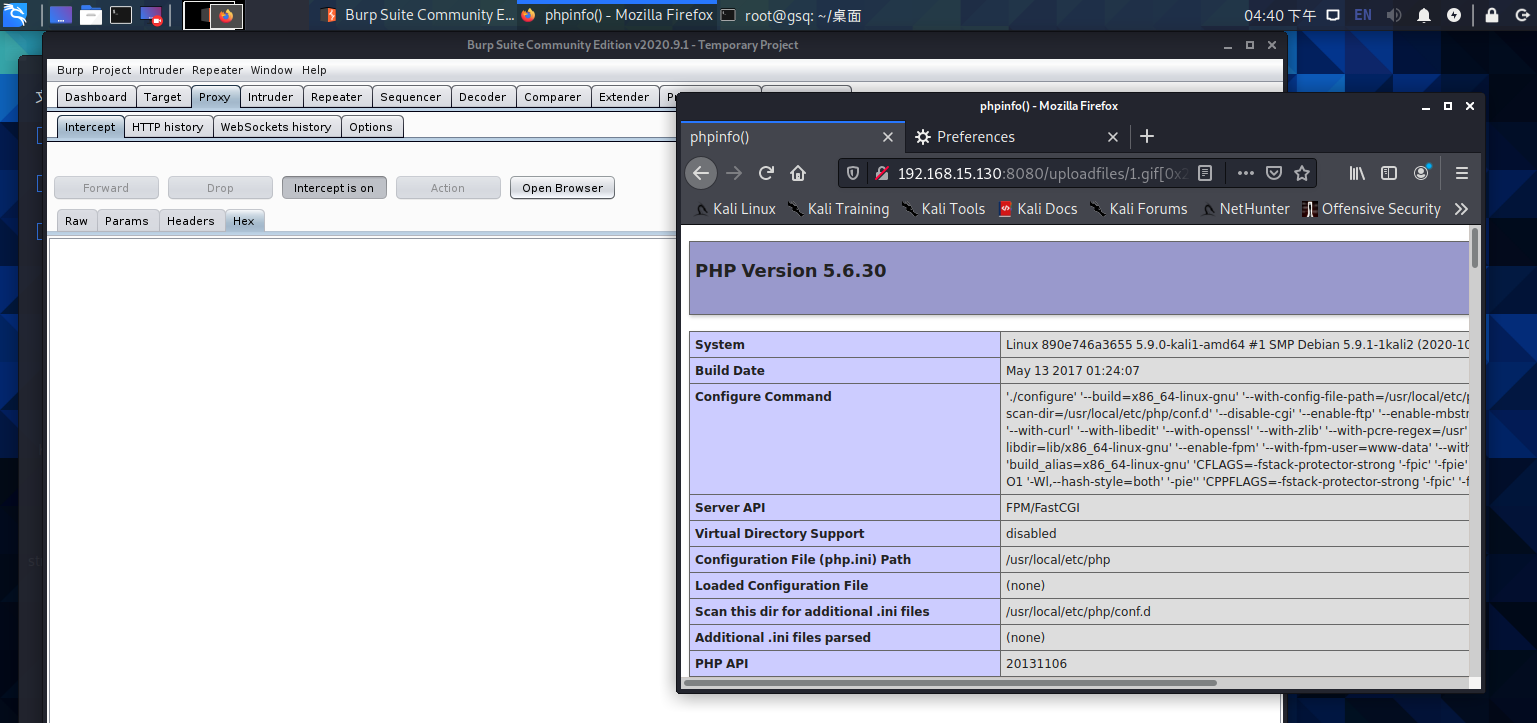Launch terminal emulator from top panel
1537x723 pixels.
[x=121, y=15]
